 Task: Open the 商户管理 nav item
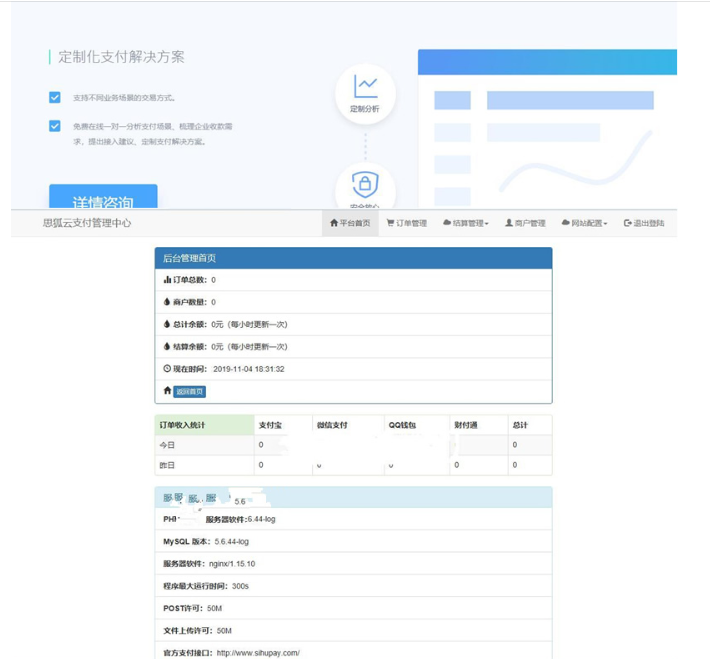(525, 224)
